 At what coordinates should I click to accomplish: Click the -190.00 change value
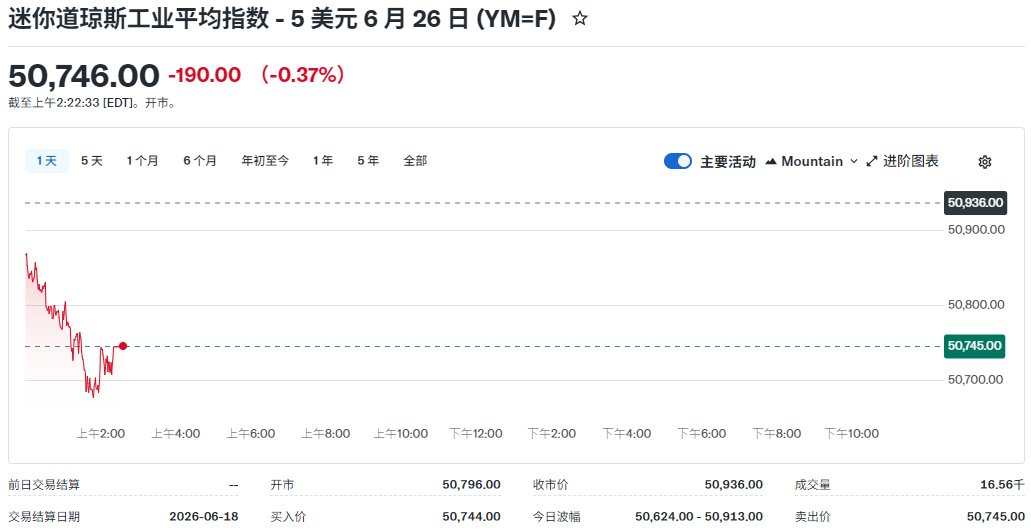[x=204, y=75]
